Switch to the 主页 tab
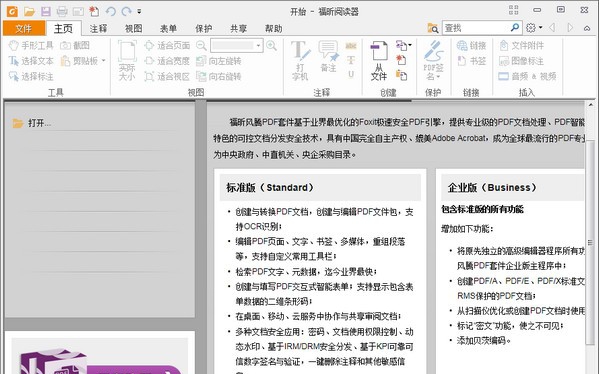This screenshot has width=599, height=374. (x=63, y=28)
